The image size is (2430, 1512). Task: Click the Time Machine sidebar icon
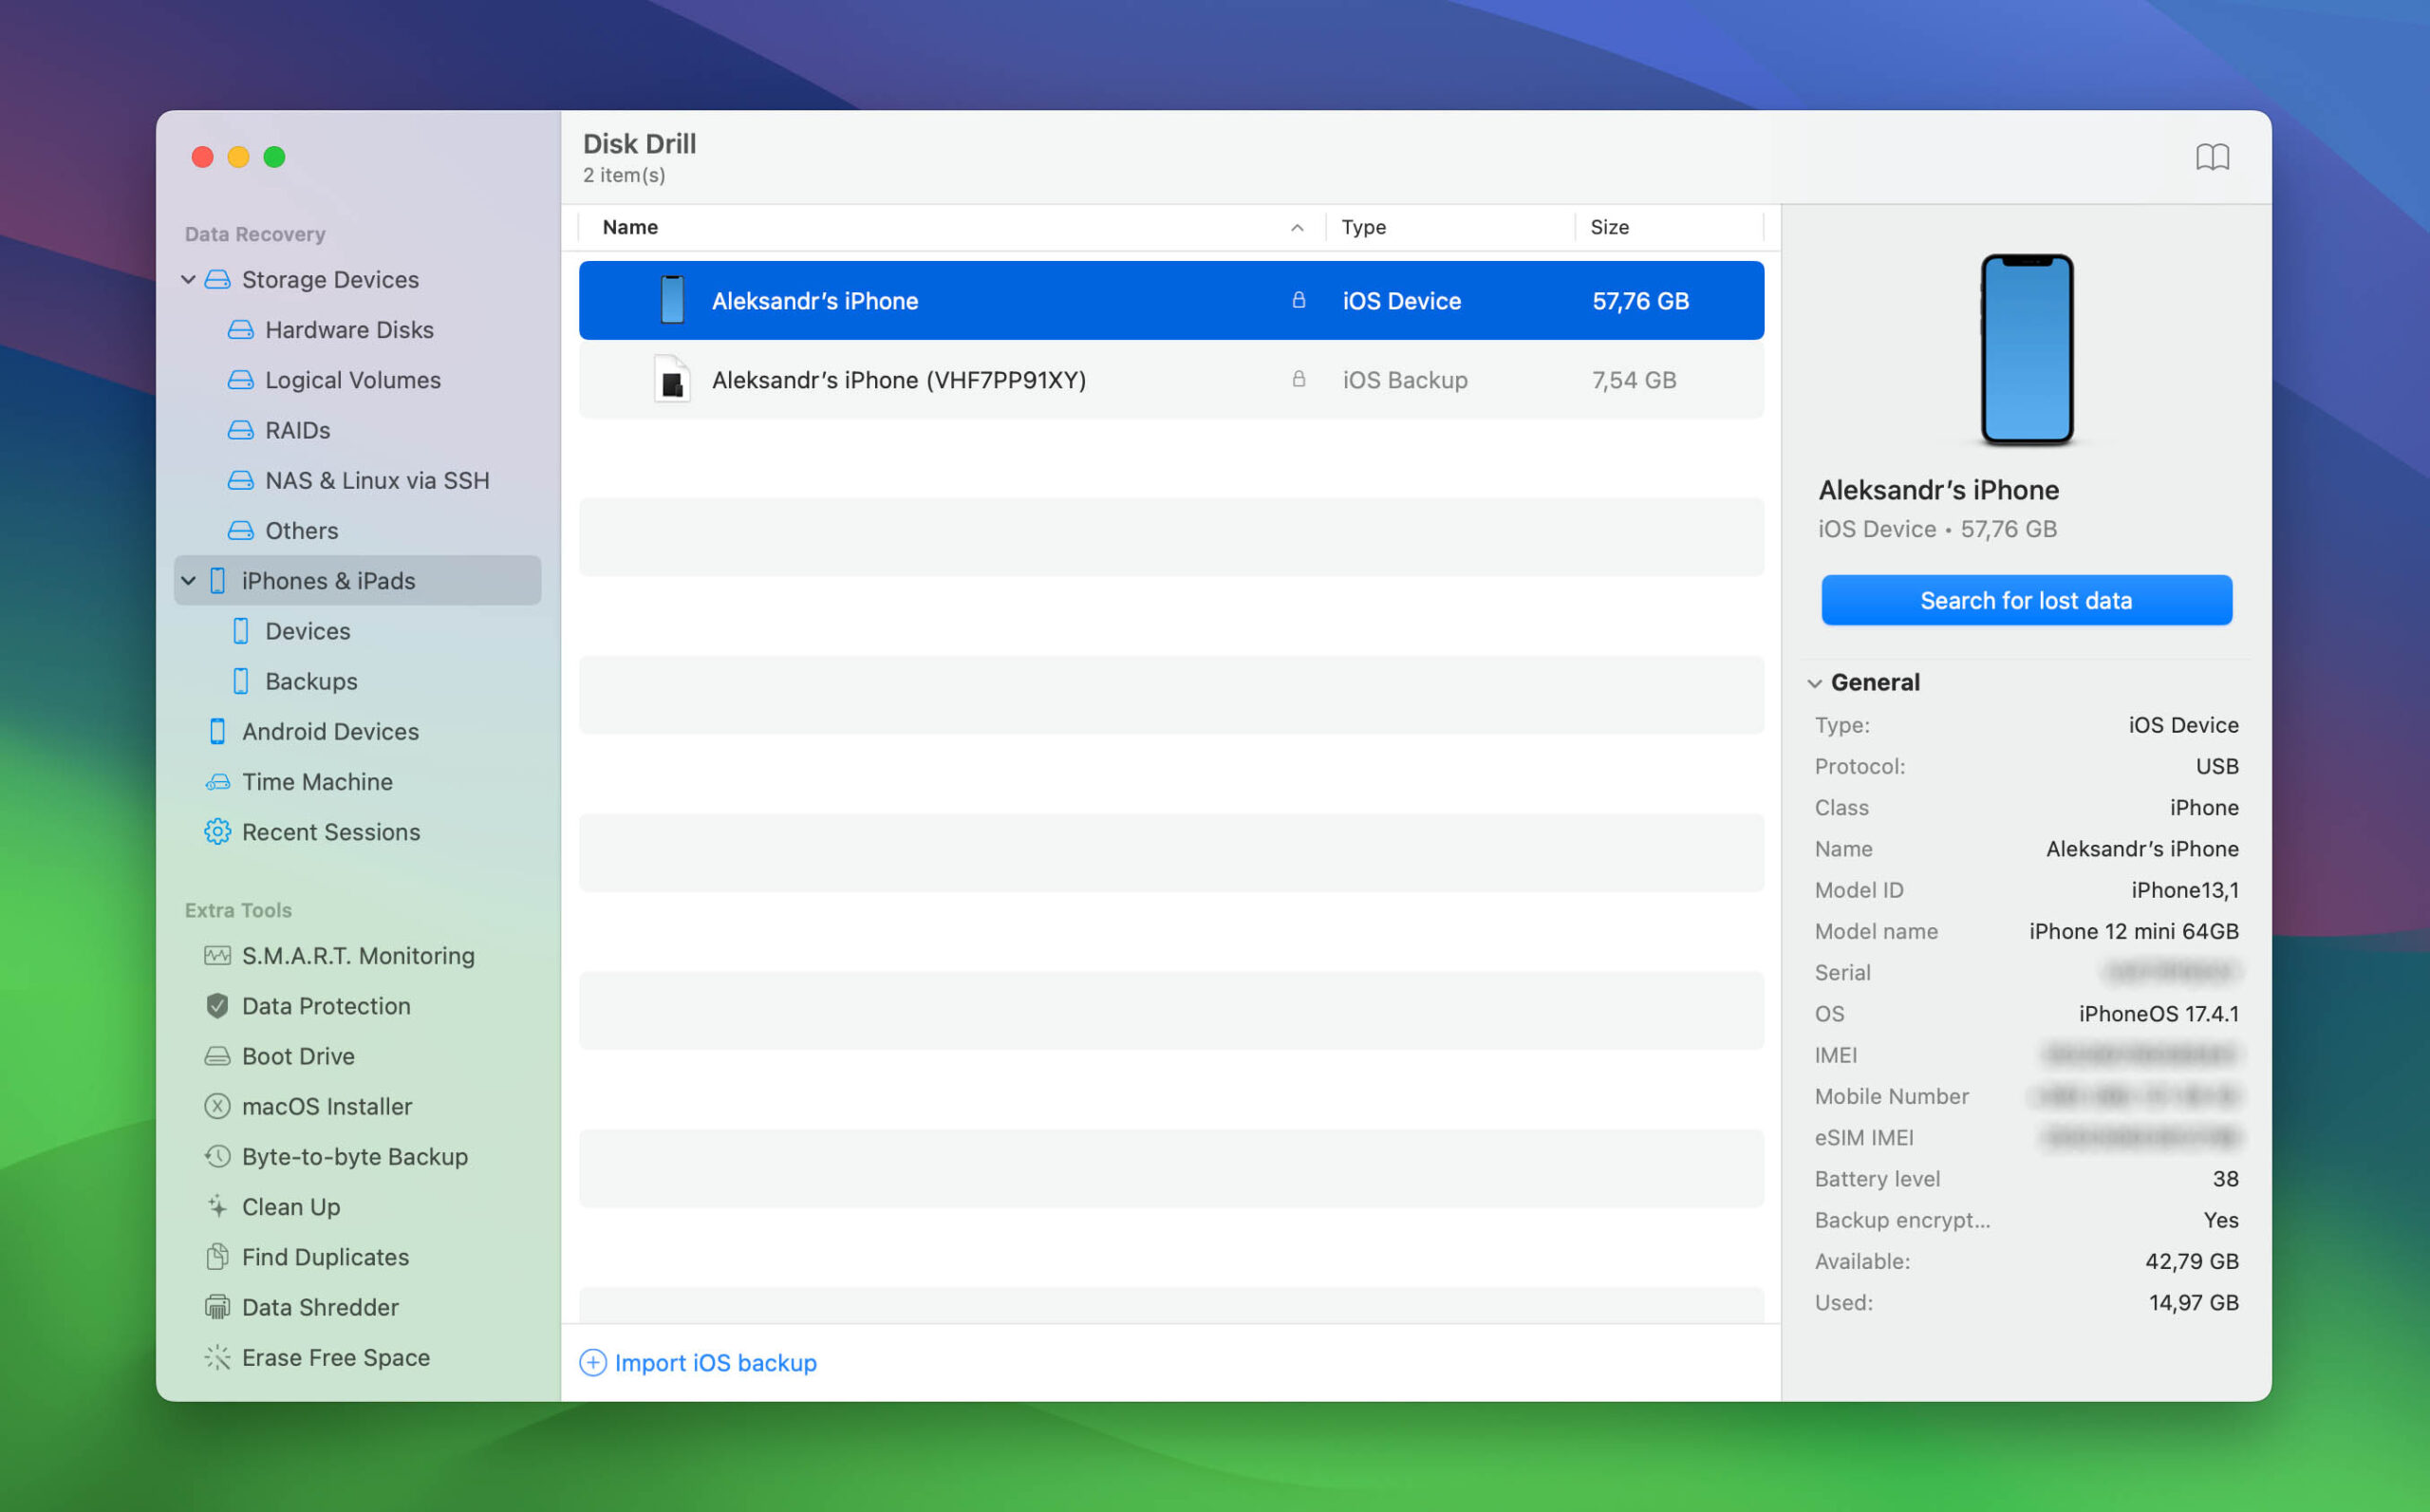click(x=217, y=782)
